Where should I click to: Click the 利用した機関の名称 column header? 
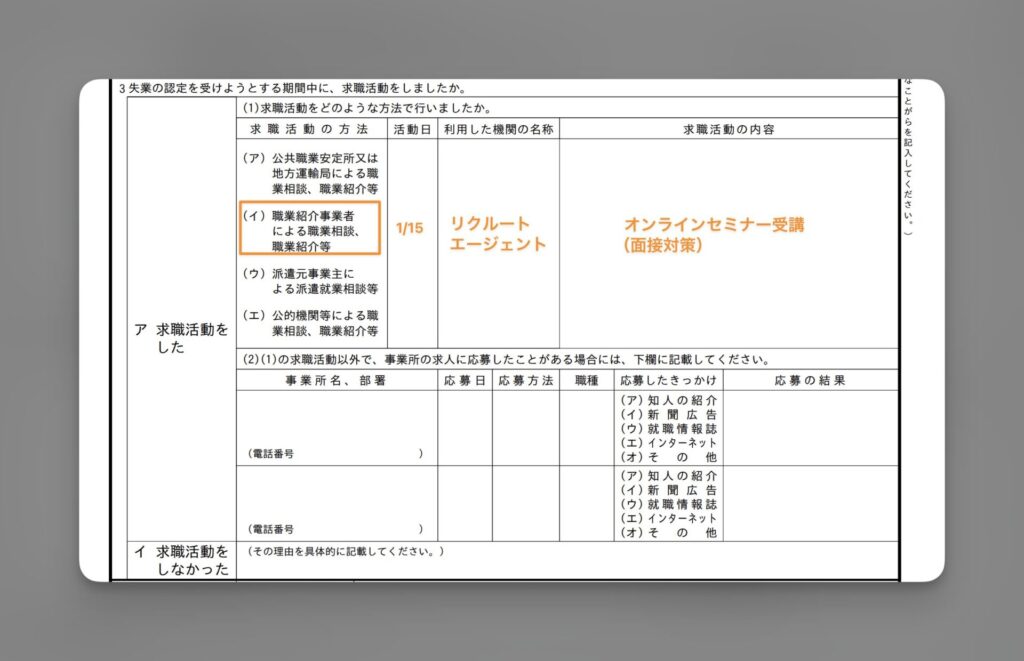(x=497, y=127)
